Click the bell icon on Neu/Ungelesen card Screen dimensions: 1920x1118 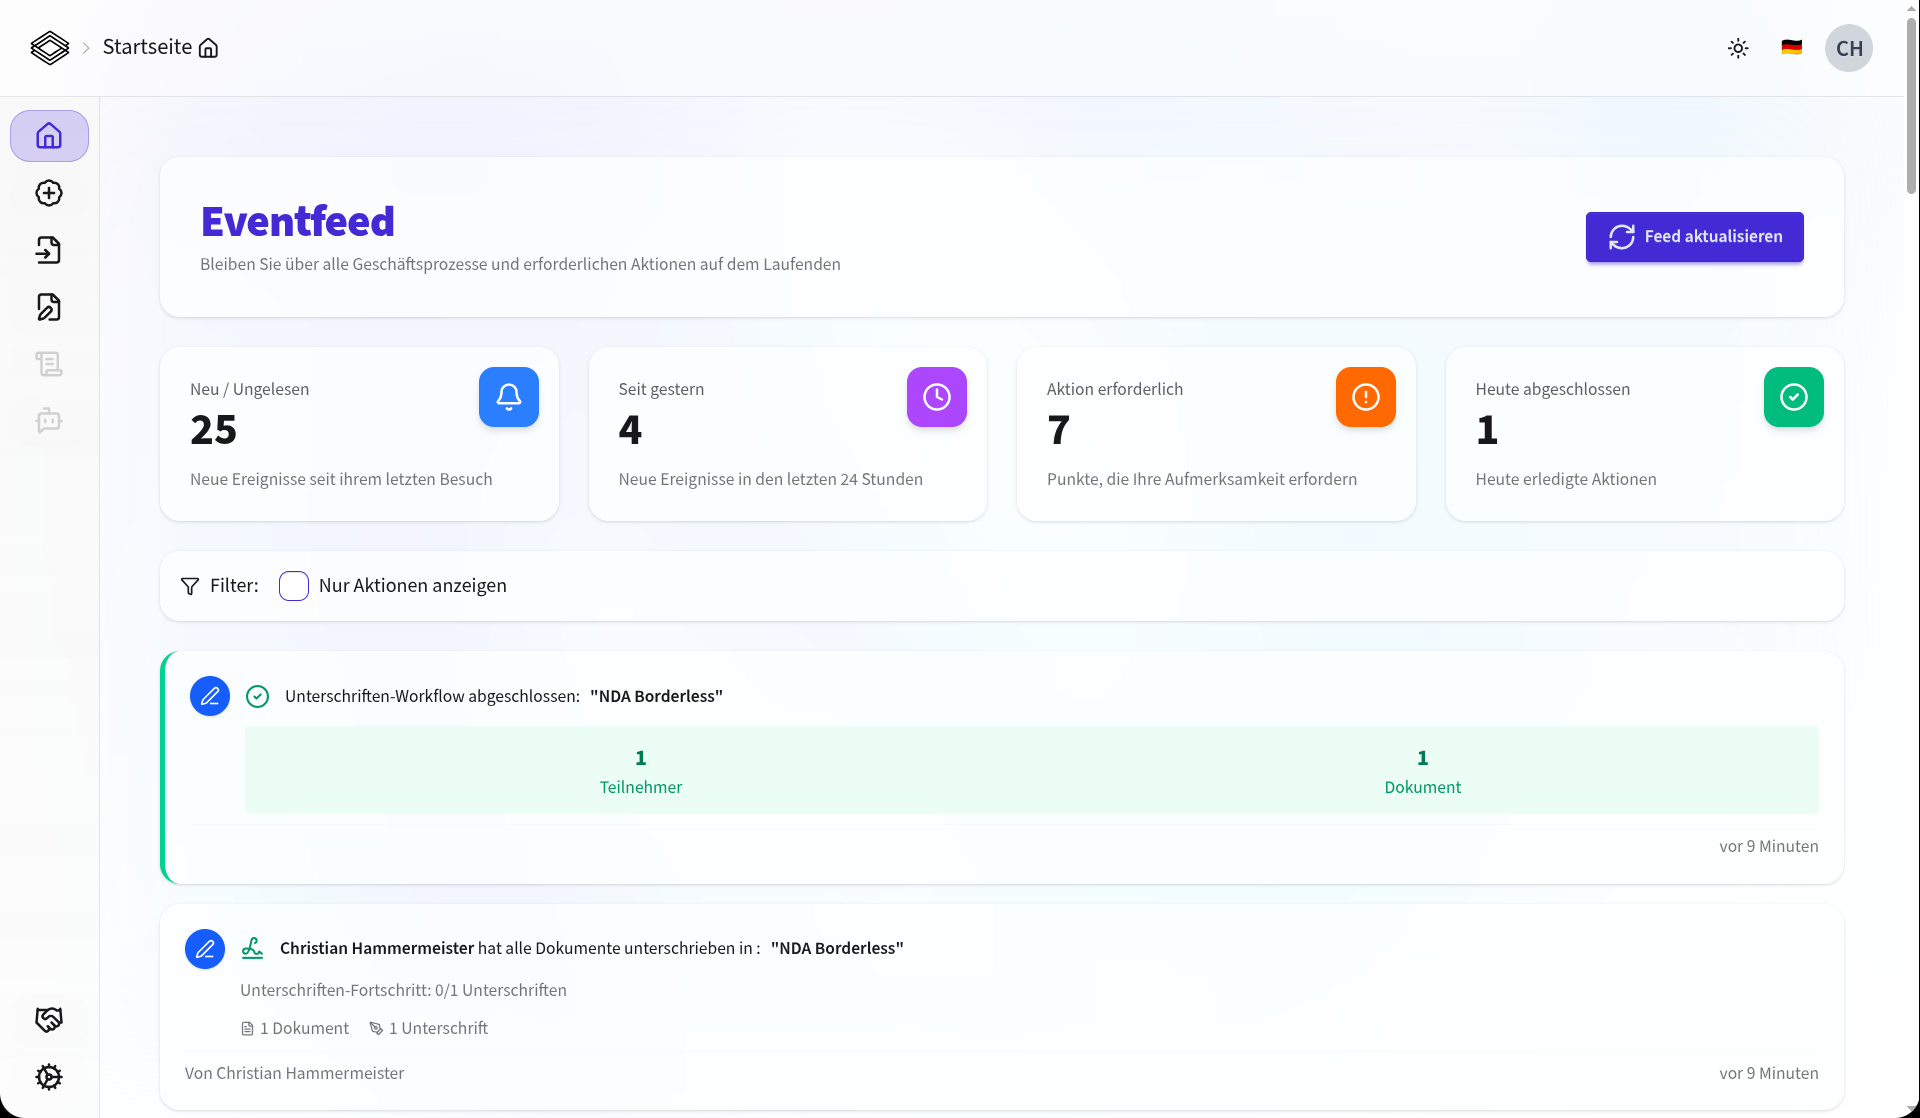coord(508,397)
